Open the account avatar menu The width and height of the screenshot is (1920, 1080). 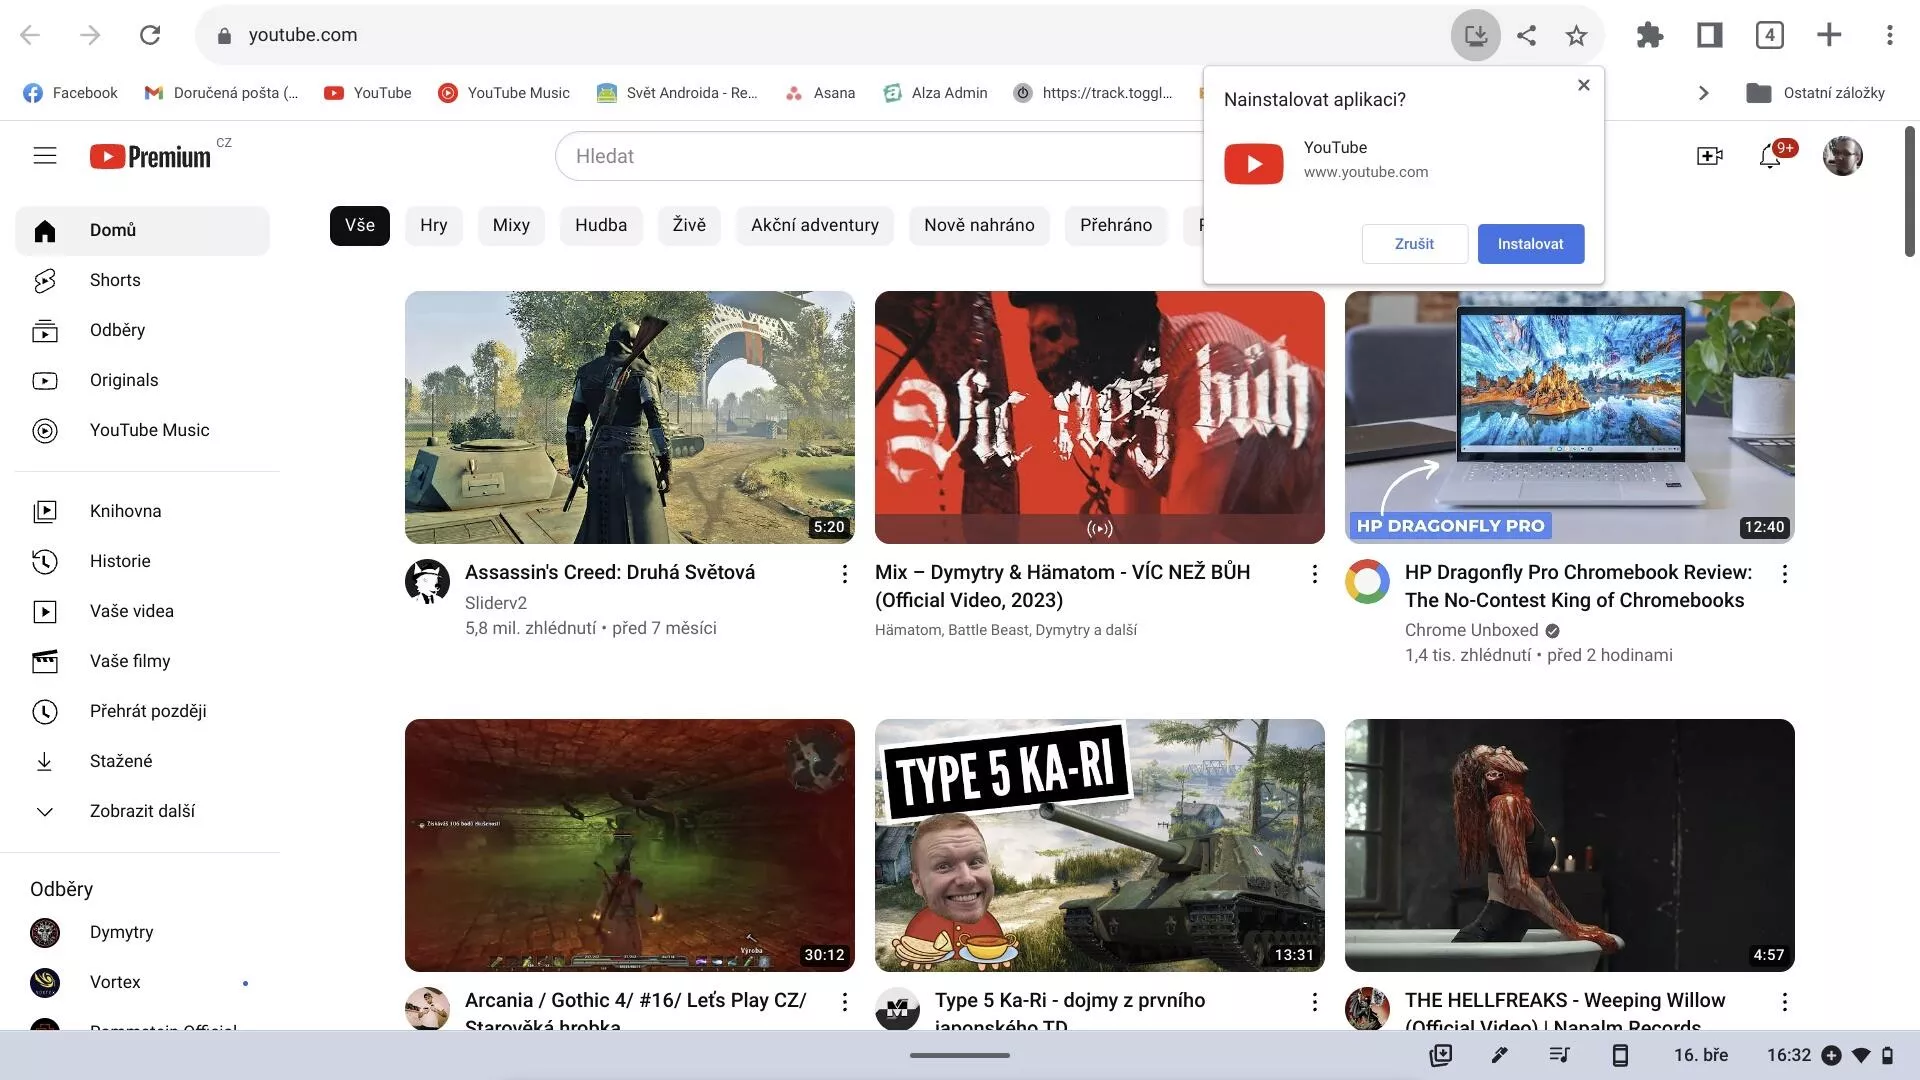click(1842, 156)
